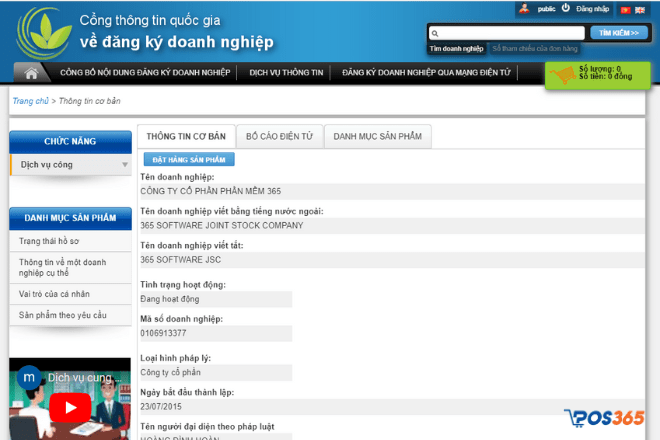Click the Chức năng sidebar header
This screenshot has height=440, width=660.
(70, 141)
